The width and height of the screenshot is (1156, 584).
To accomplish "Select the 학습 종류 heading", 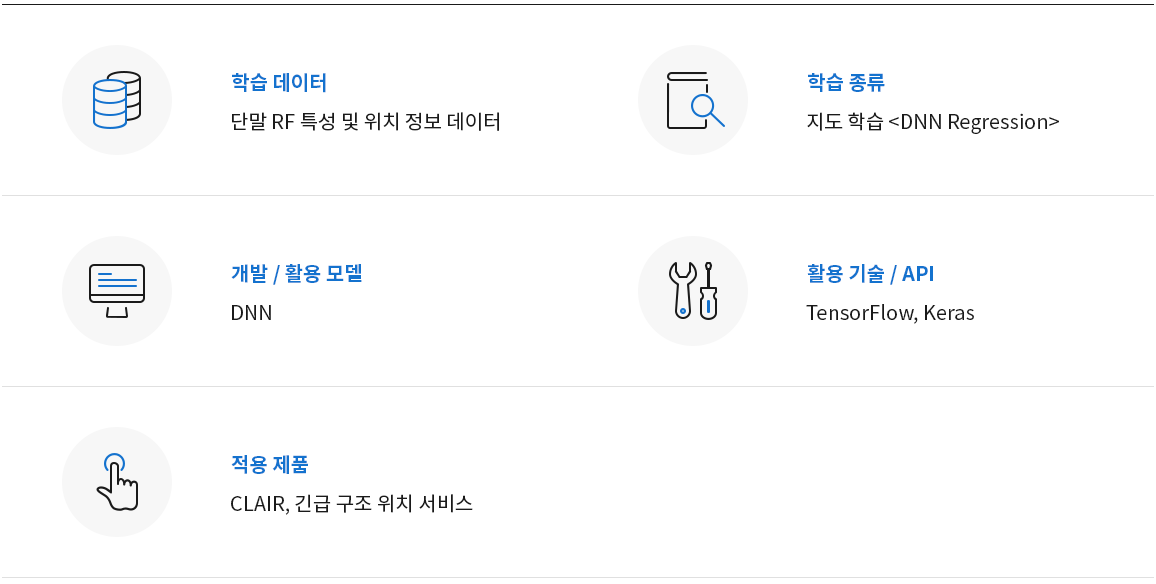I will pyautogui.click(x=846, y=82).
